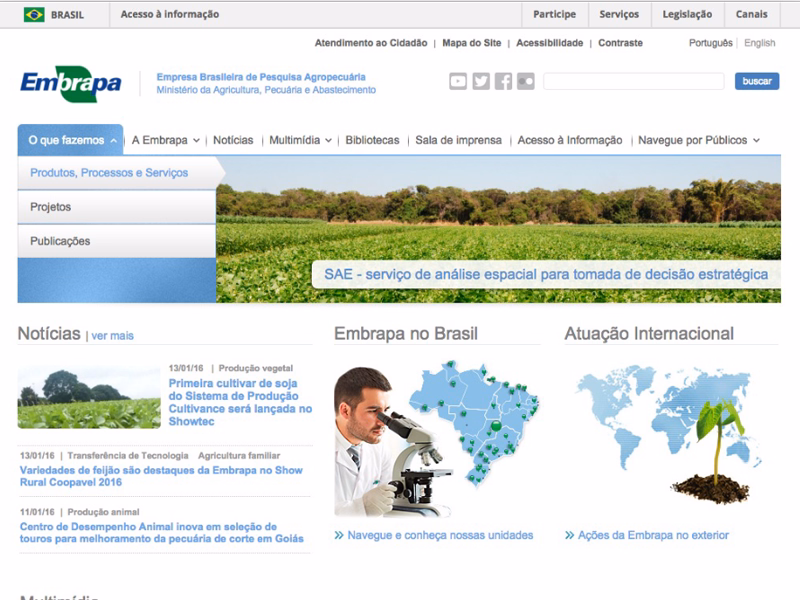Click soybean field news thumbnail
This screenshot has height=600, width=800.
tap(89, 397)
